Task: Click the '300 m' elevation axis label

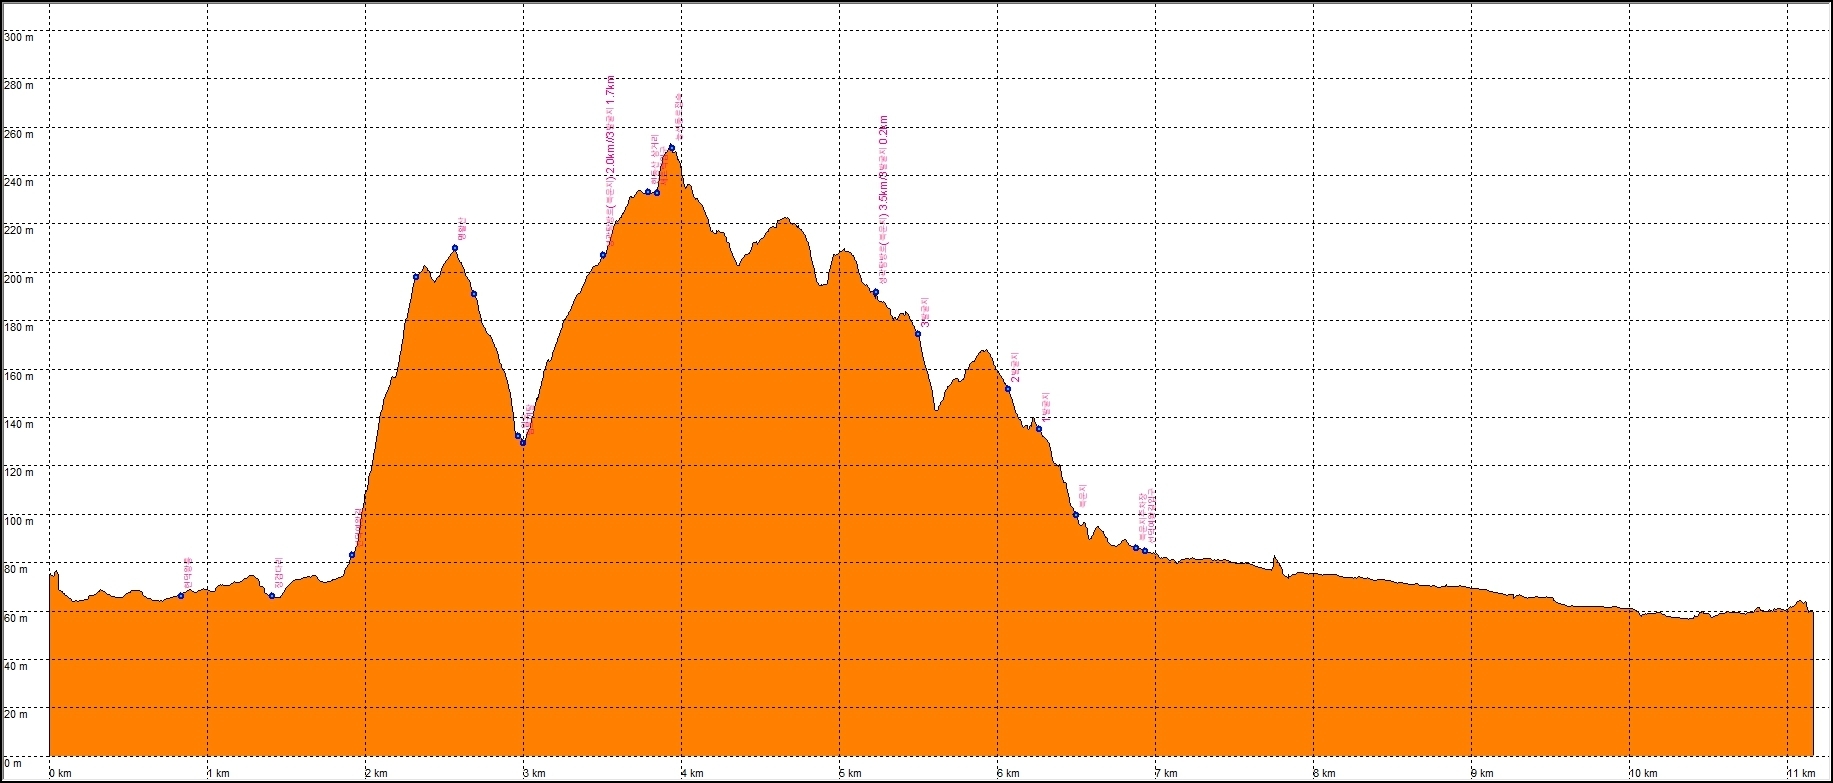Action: 19,37
